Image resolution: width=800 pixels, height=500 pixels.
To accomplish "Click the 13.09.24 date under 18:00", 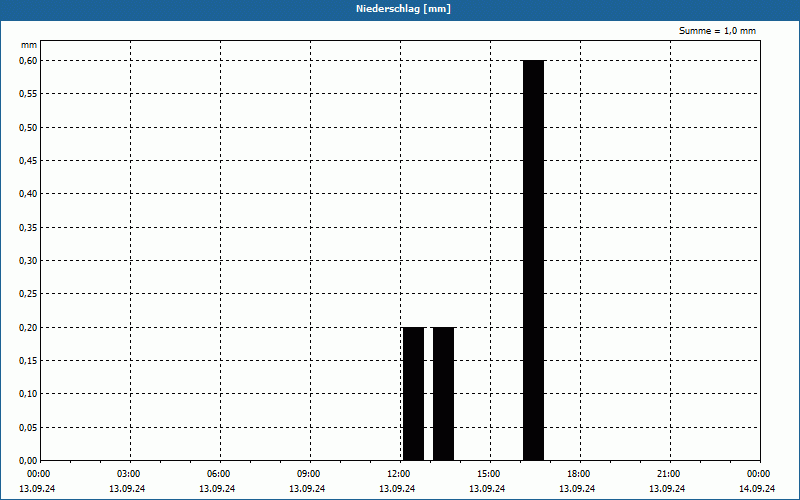I will (577, 489).
